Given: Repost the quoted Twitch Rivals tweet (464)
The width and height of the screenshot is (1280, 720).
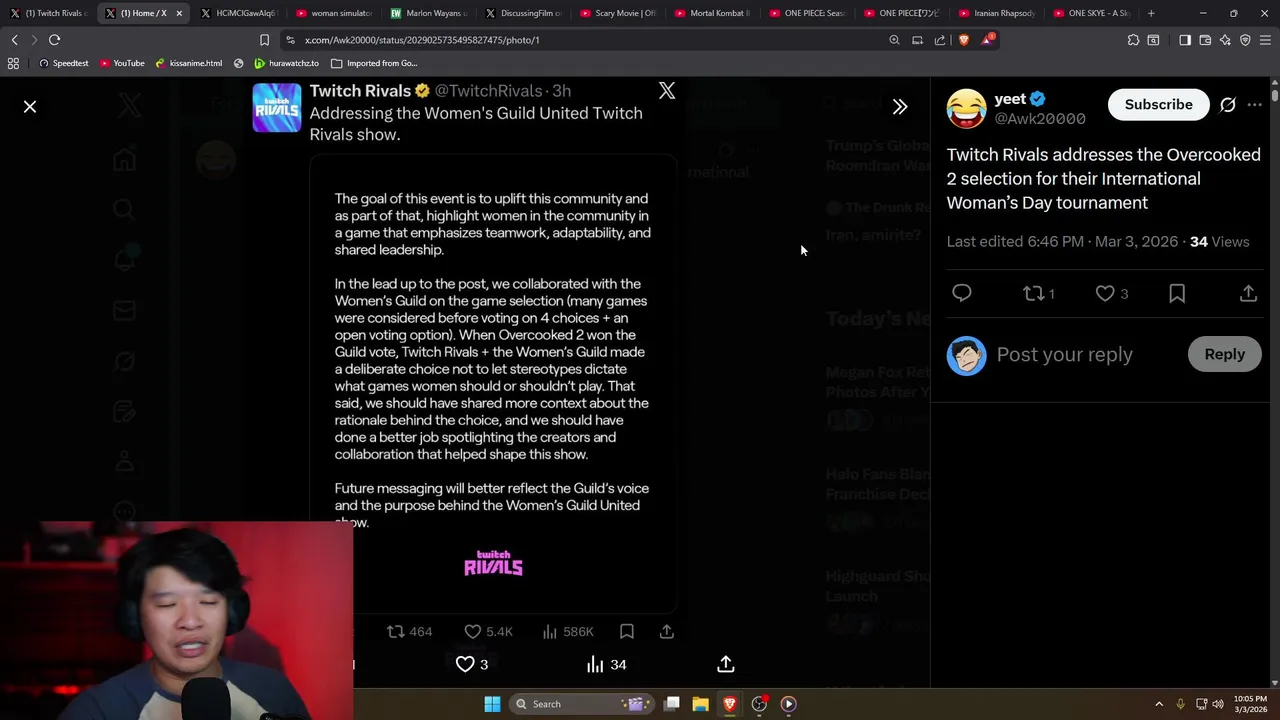Looking at the screenshot, I should coord(410,632).
